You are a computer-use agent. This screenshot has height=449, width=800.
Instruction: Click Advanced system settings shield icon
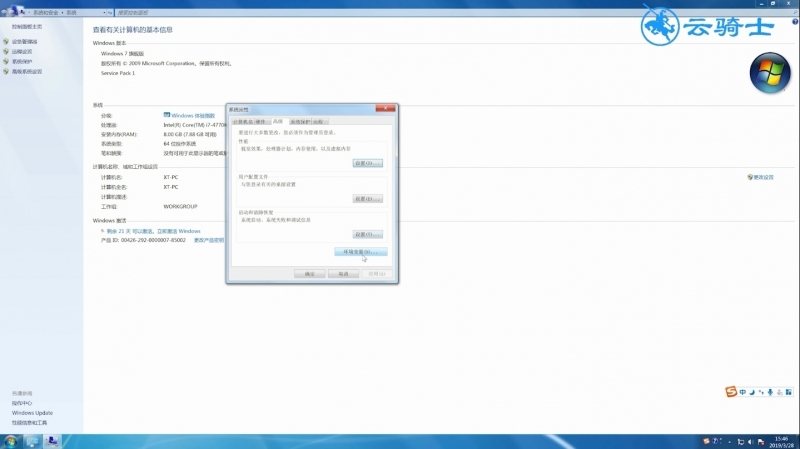[x=6, y=72]
